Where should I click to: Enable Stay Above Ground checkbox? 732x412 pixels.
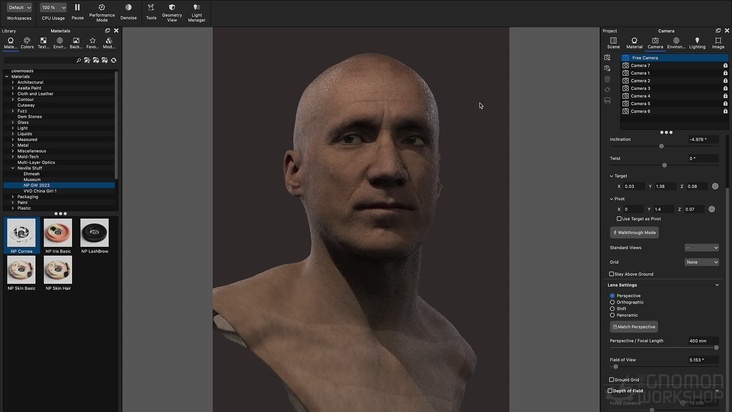click(612, 274)
